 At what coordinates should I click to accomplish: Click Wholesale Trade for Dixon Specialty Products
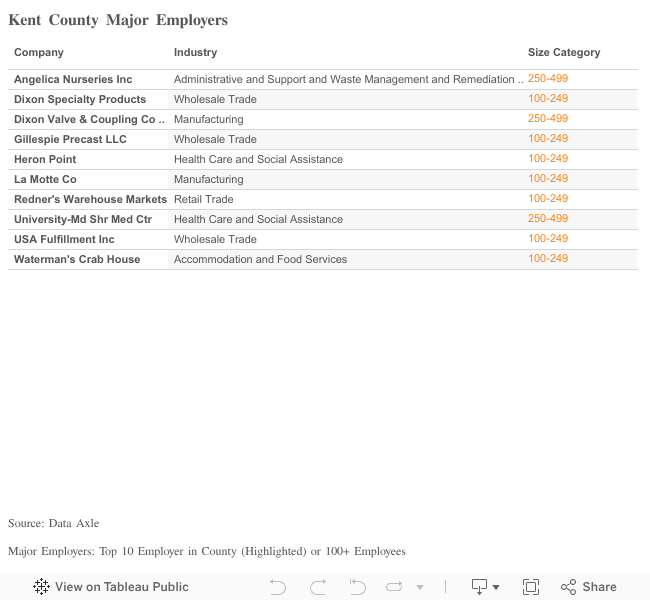click(215, 99)
